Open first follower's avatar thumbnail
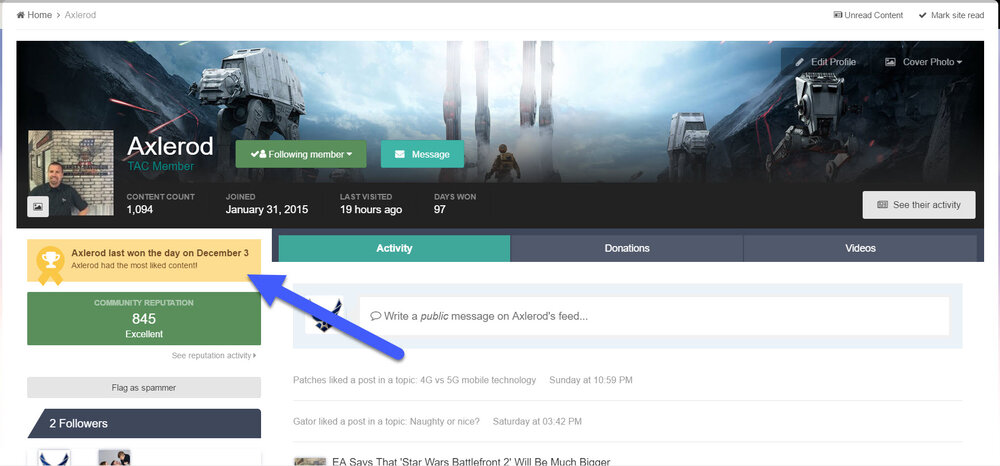 (54, 457)
